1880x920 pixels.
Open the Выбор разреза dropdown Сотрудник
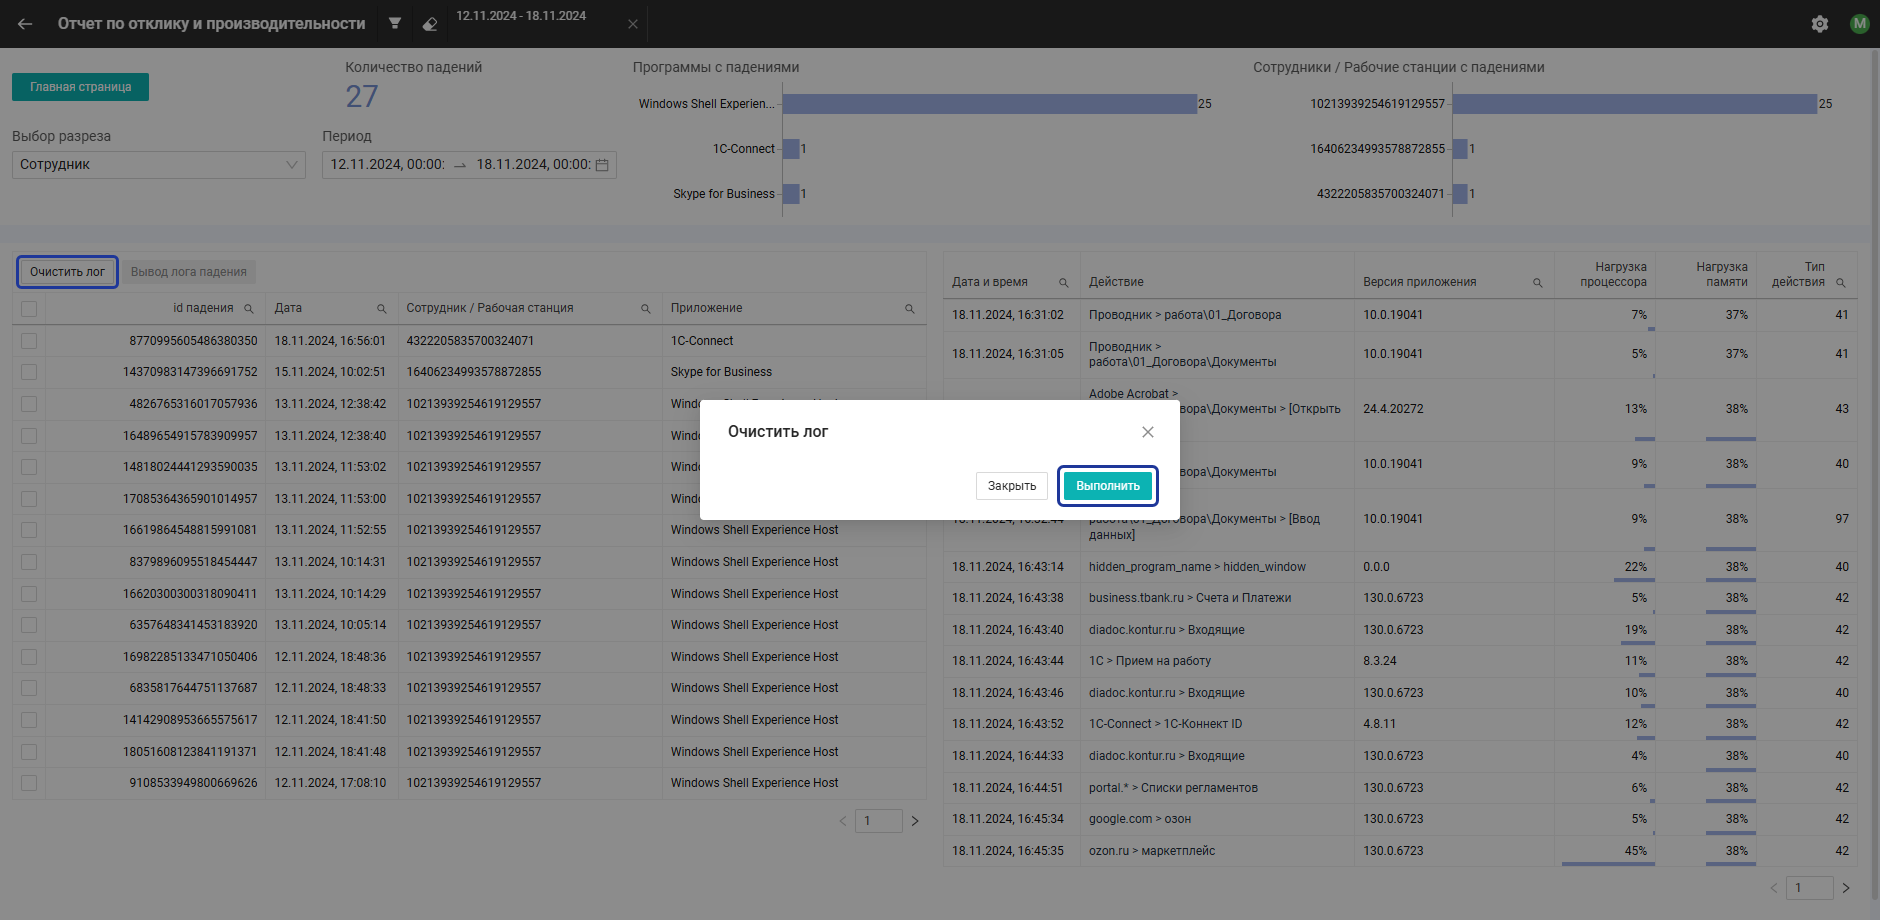(159, 165)
